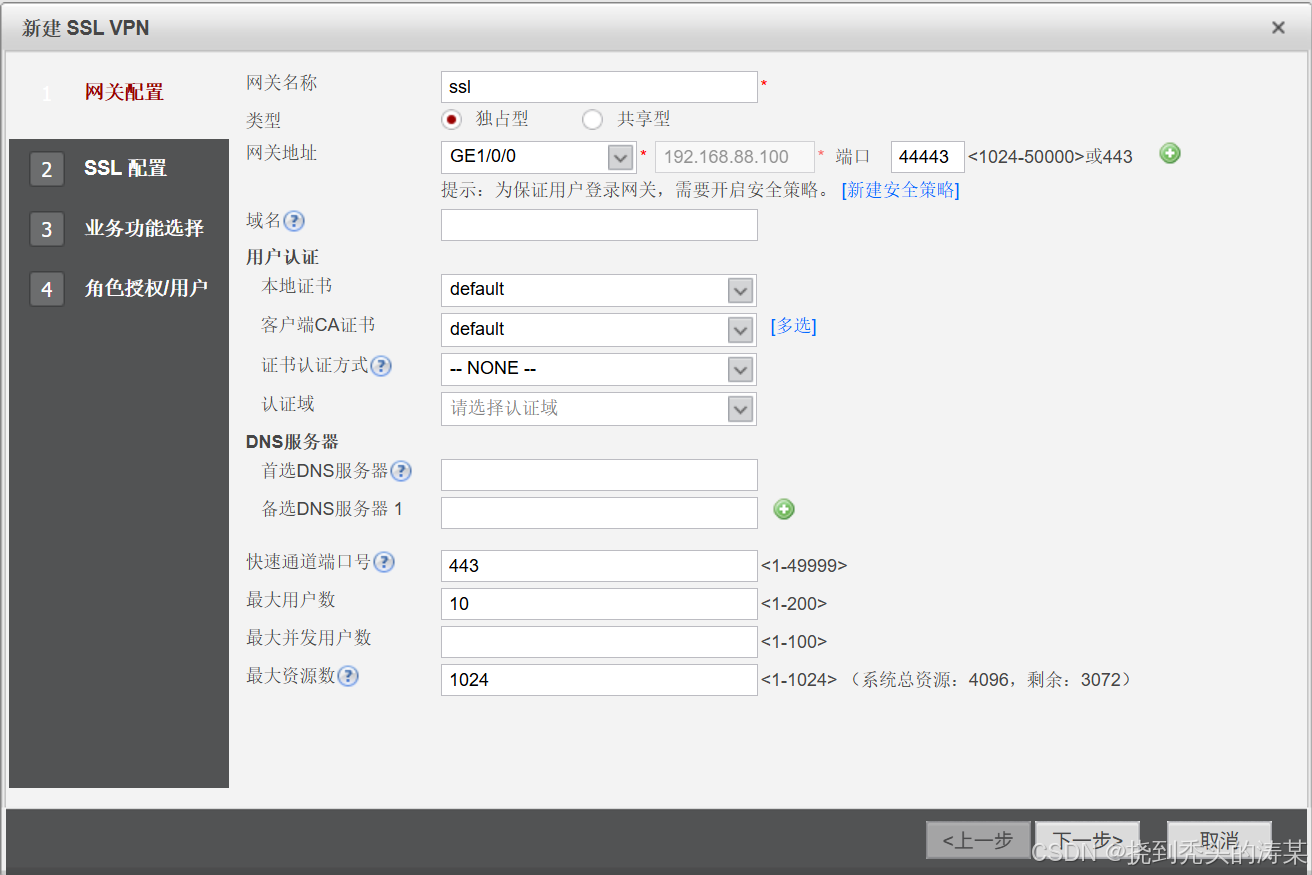The height and width of the screenshot is (875, 1312).
Task: Click the 首选DNS服务器 input field
Action: point(599,475)
